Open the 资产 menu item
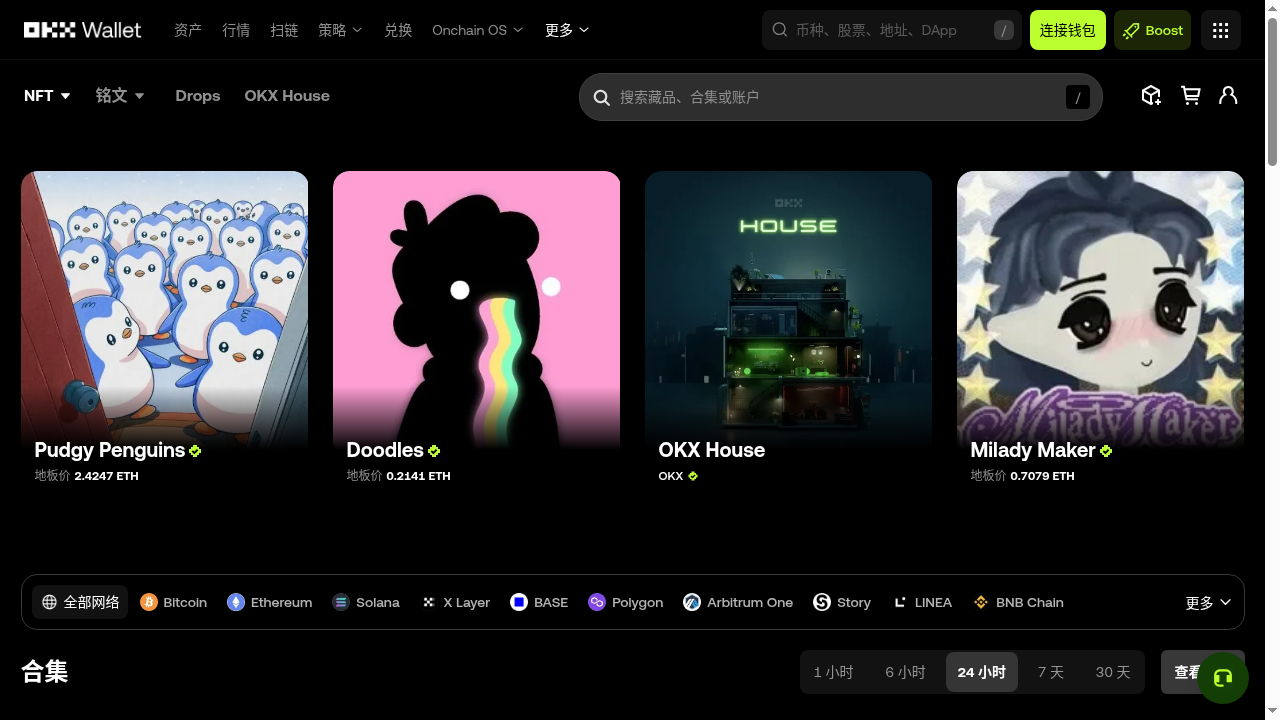 coord(188,30)
